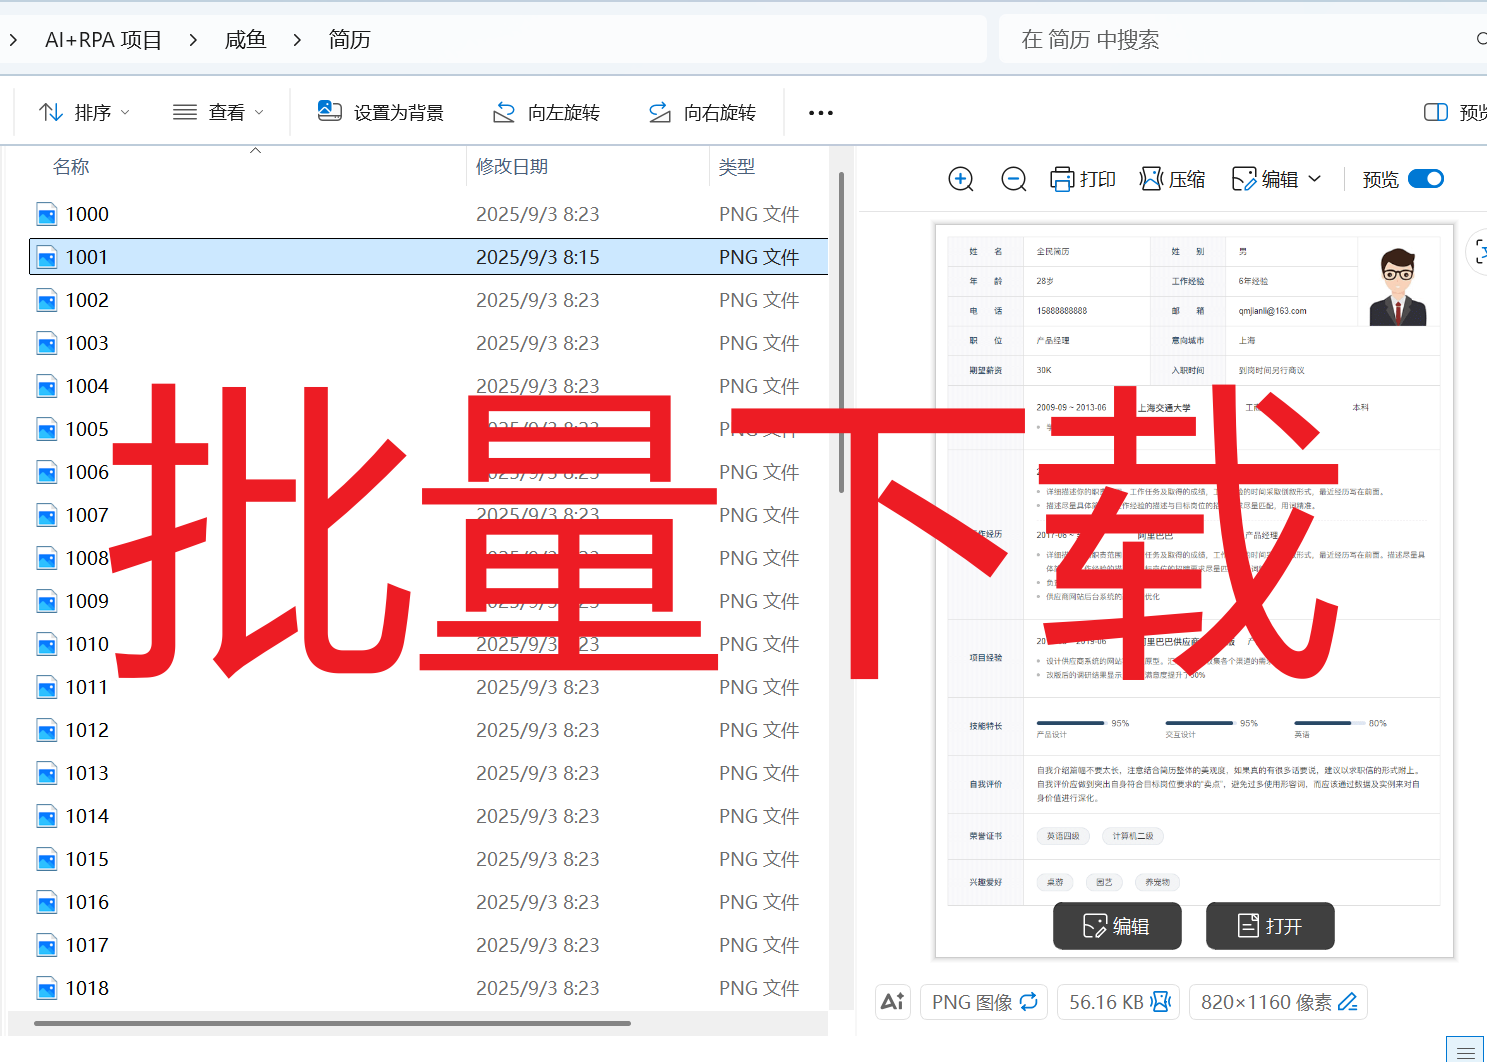1487x1062 pixels.
Task: Click the AI text recognition icon
Action: [892, 1002]
